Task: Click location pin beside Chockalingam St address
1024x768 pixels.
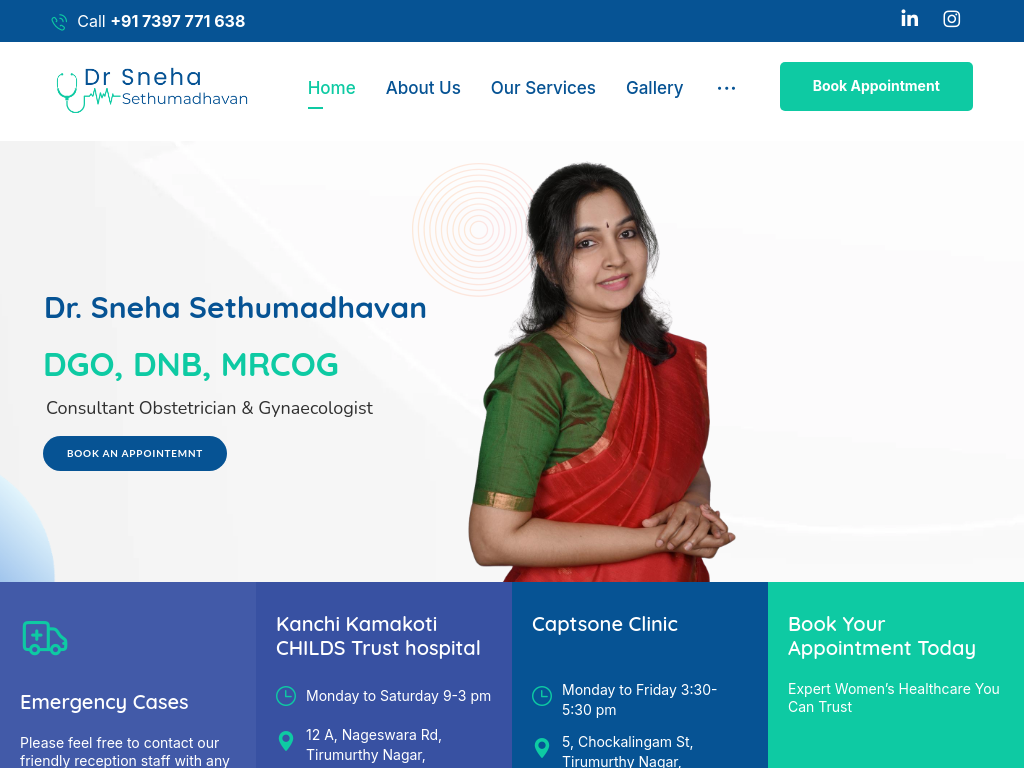Action: point(542,748)
